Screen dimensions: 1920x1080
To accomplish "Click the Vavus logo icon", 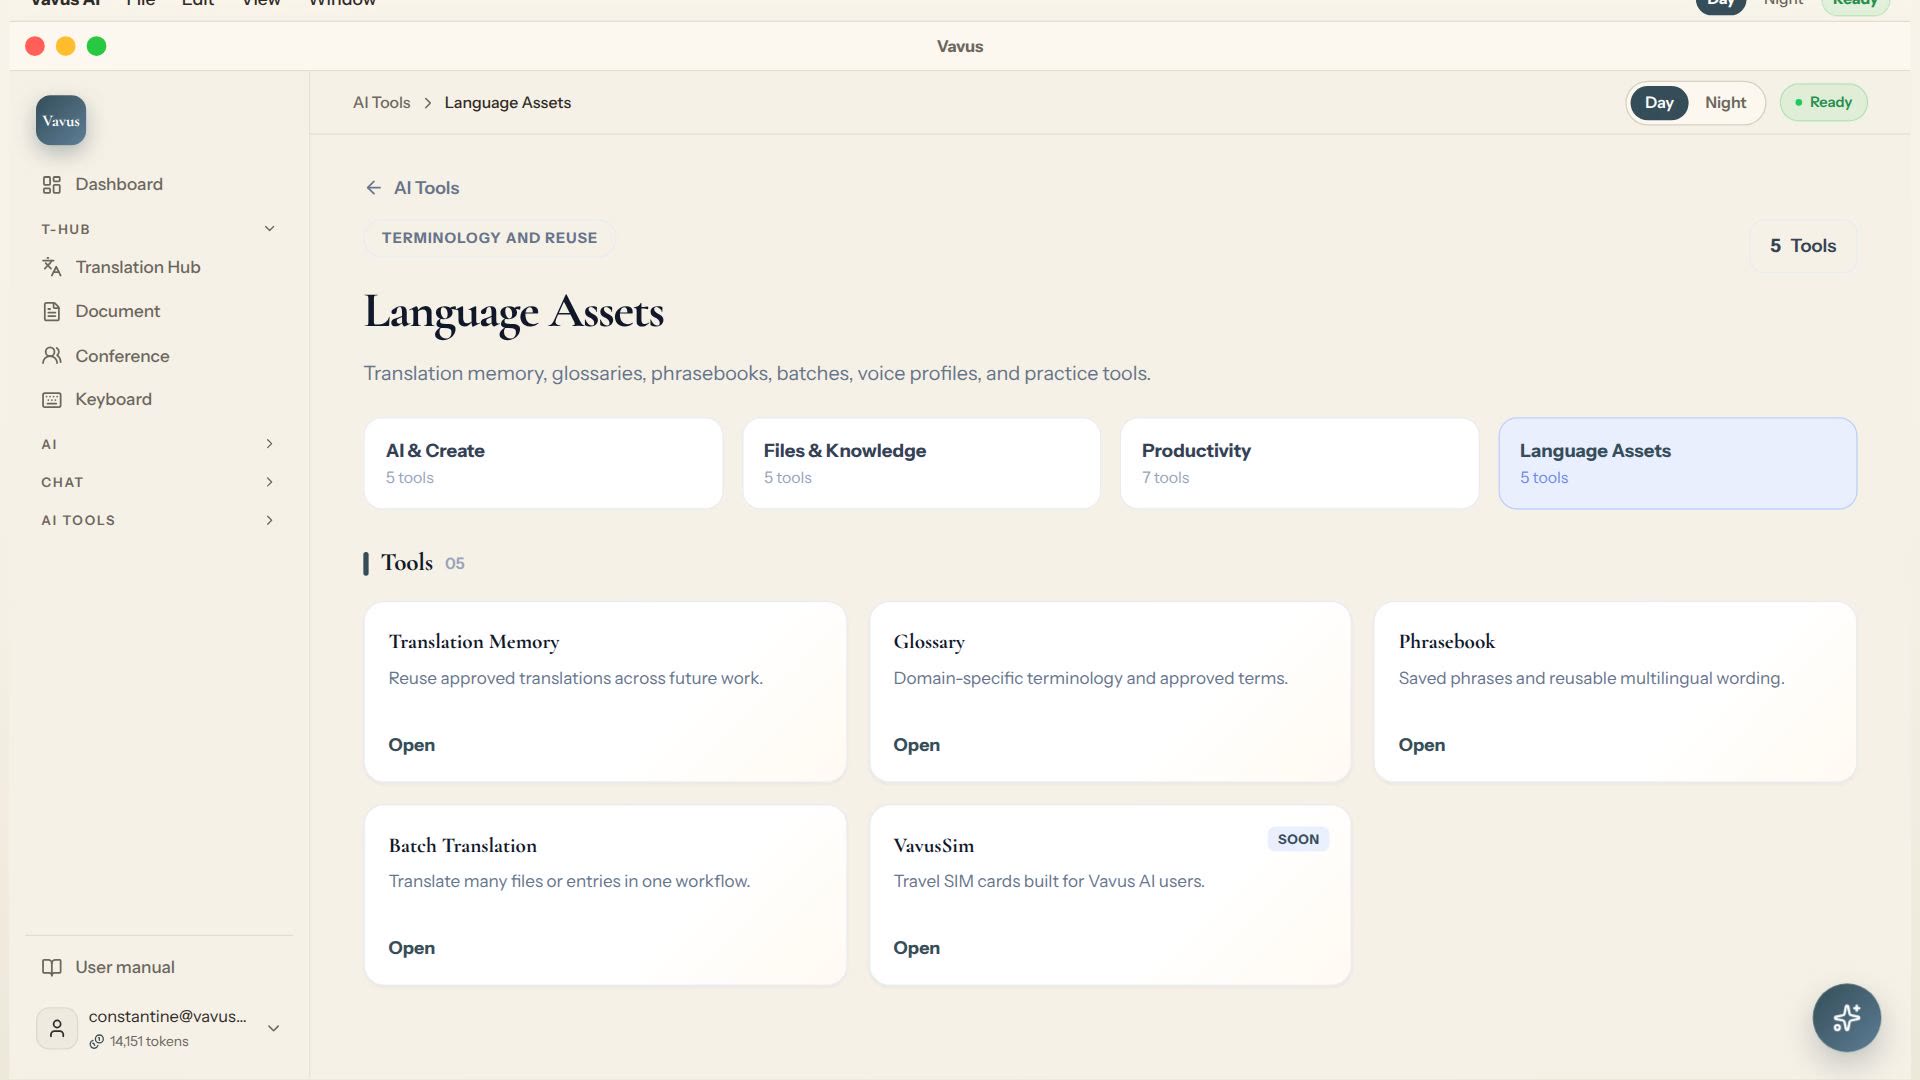I will 61,120.
